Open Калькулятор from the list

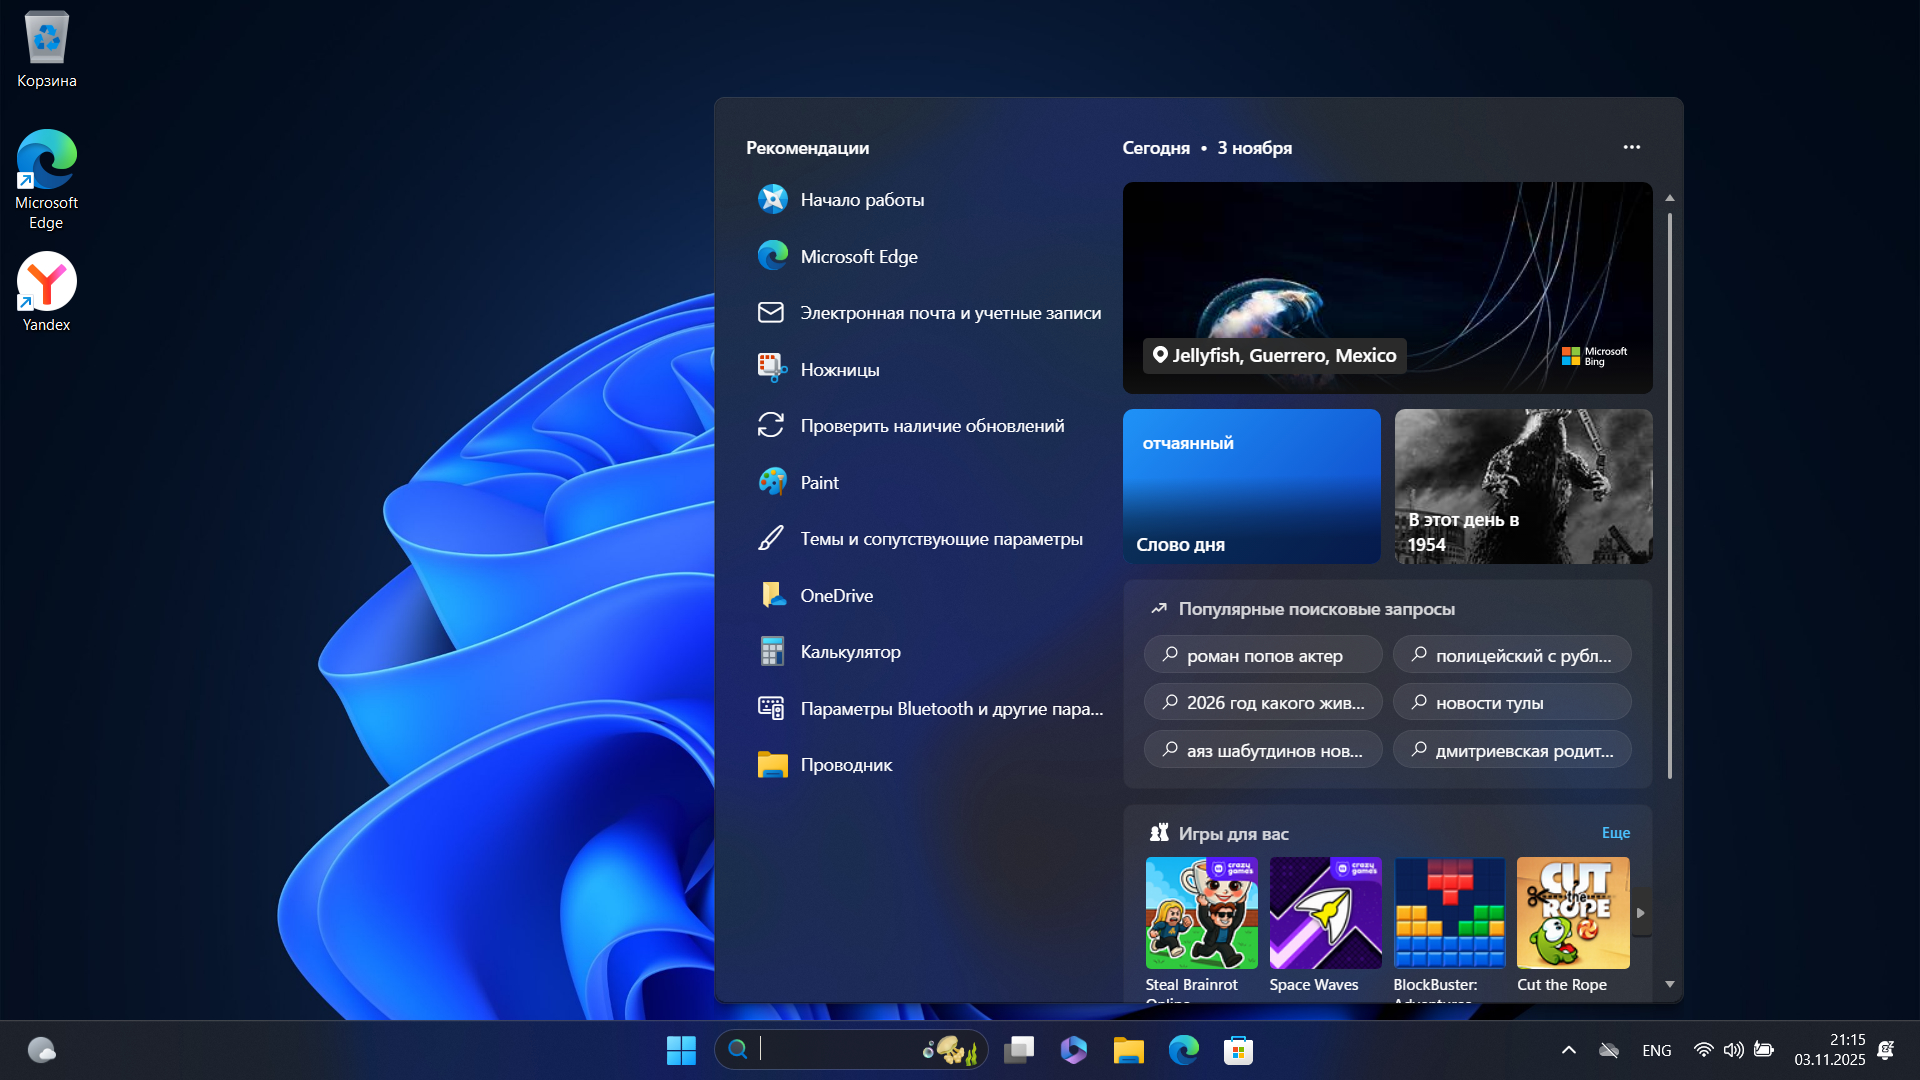coord(849,652)
